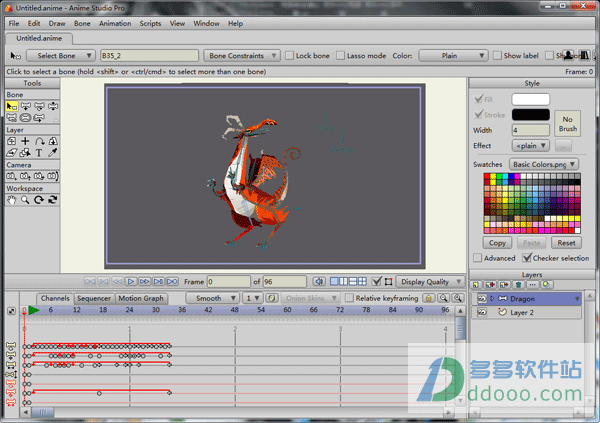
Task: Select the Layer 2 row in Layers
Action: (x=527, y=312)
